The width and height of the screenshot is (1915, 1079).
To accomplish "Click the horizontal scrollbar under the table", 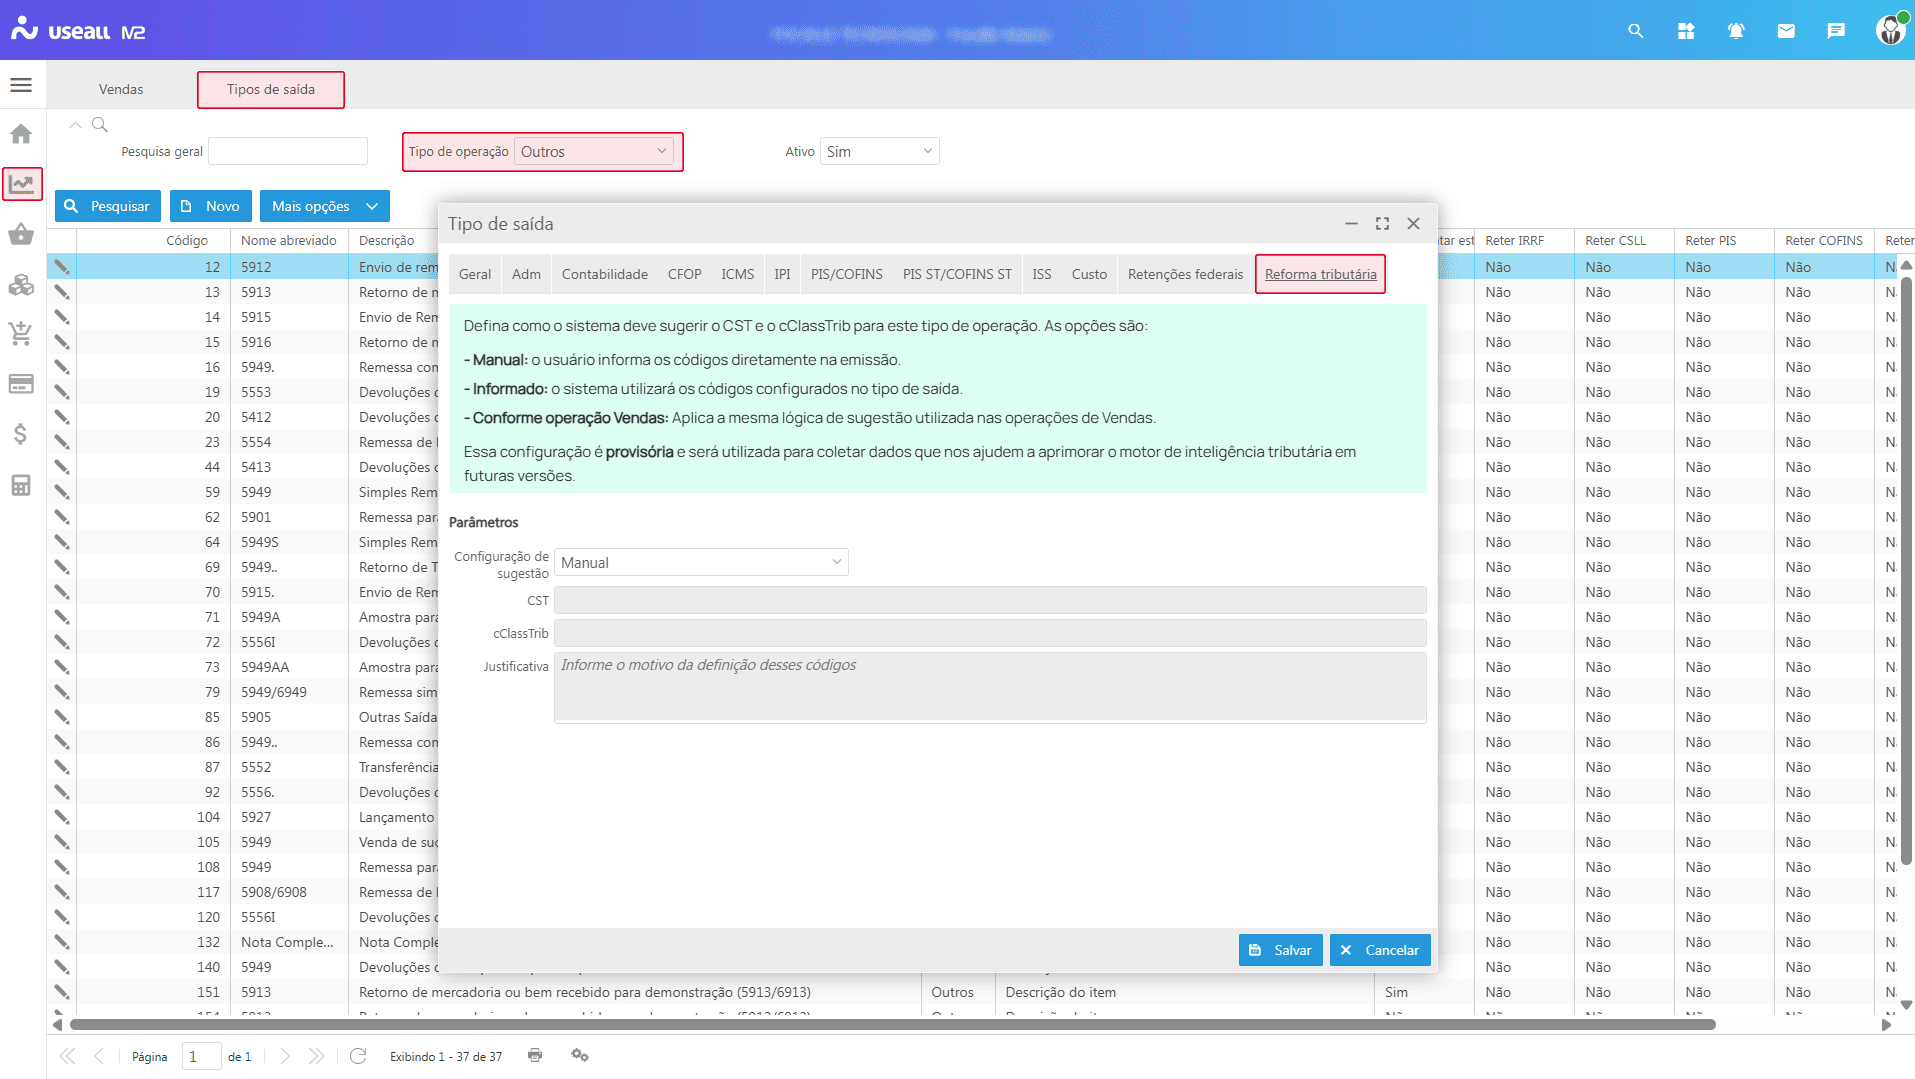I will (x=892, y=1024).
